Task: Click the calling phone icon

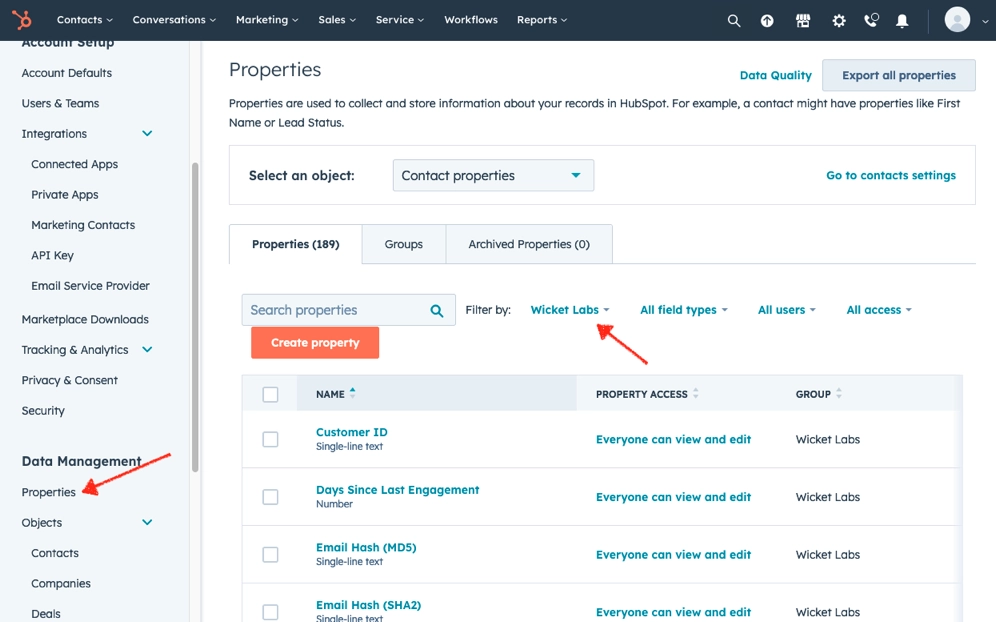Action: click(x=871, y=20)
